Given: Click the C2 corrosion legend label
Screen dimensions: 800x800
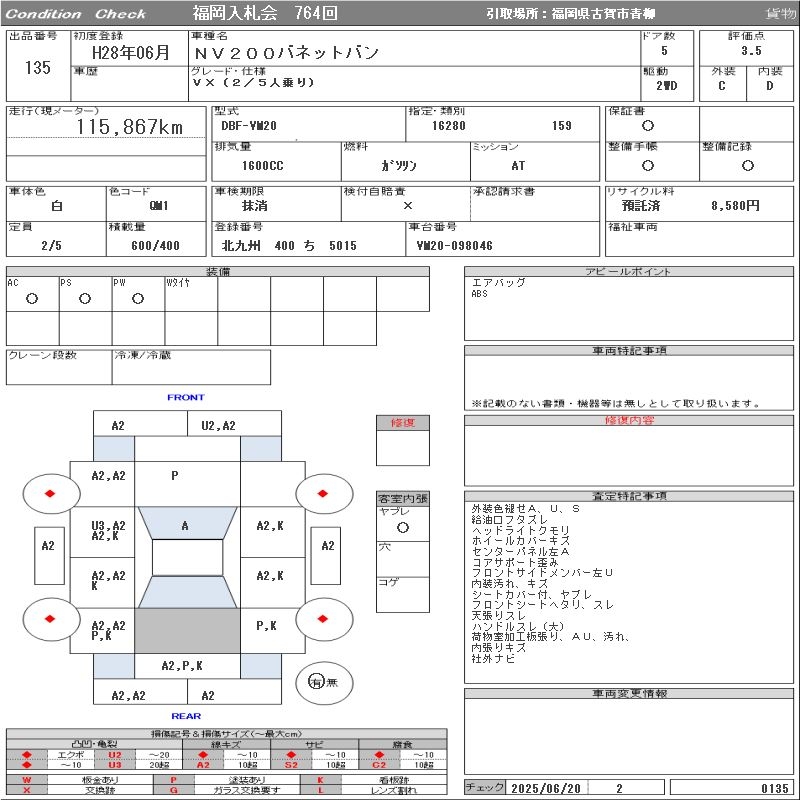Looking at the screenshot, I should [x=379, y=765].
